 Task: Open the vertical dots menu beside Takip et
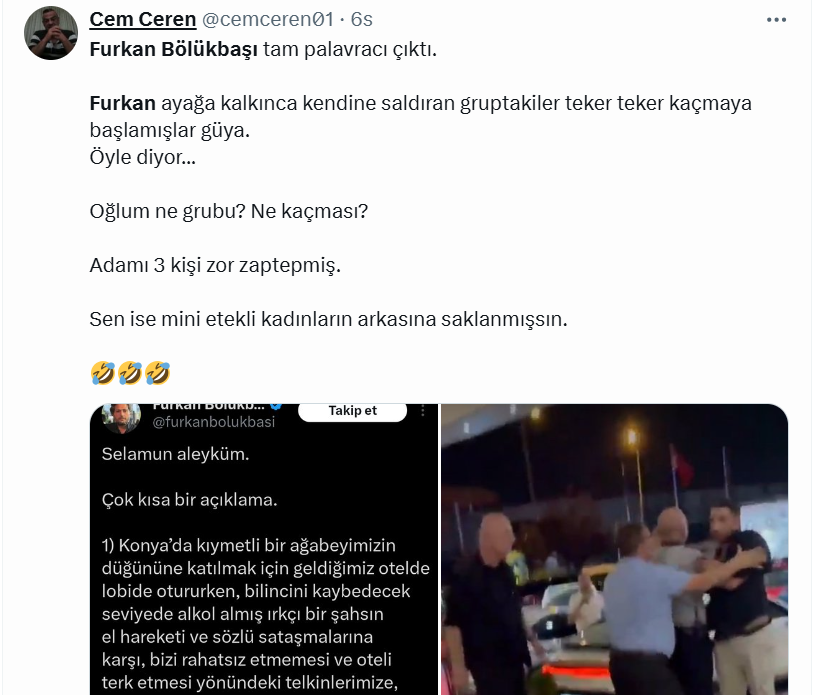[x=423, y=411]
